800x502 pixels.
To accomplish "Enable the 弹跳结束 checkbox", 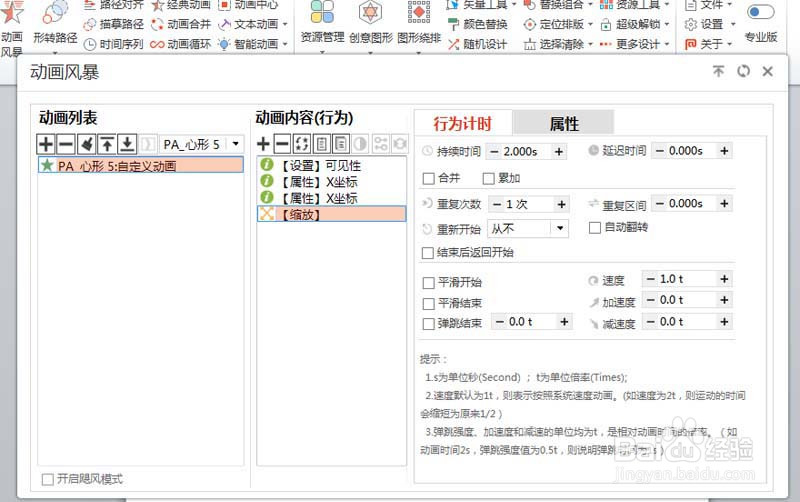I will click(429, 324).
